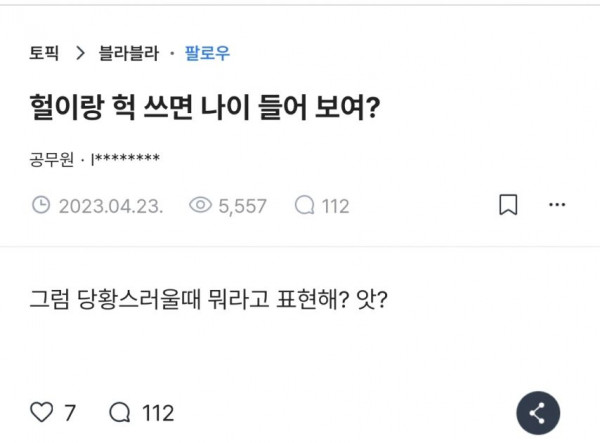Click the 5,557 view count

[x=242, y=206]
